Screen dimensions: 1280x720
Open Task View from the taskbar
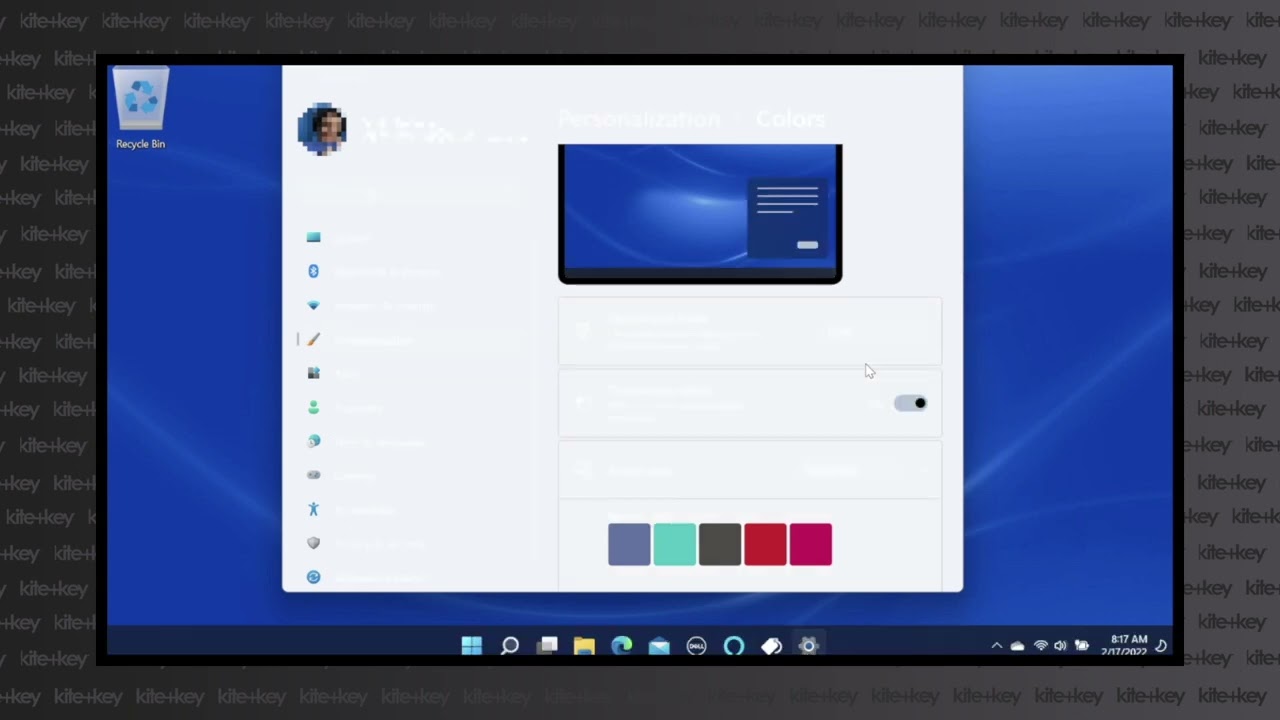(547, 646)
